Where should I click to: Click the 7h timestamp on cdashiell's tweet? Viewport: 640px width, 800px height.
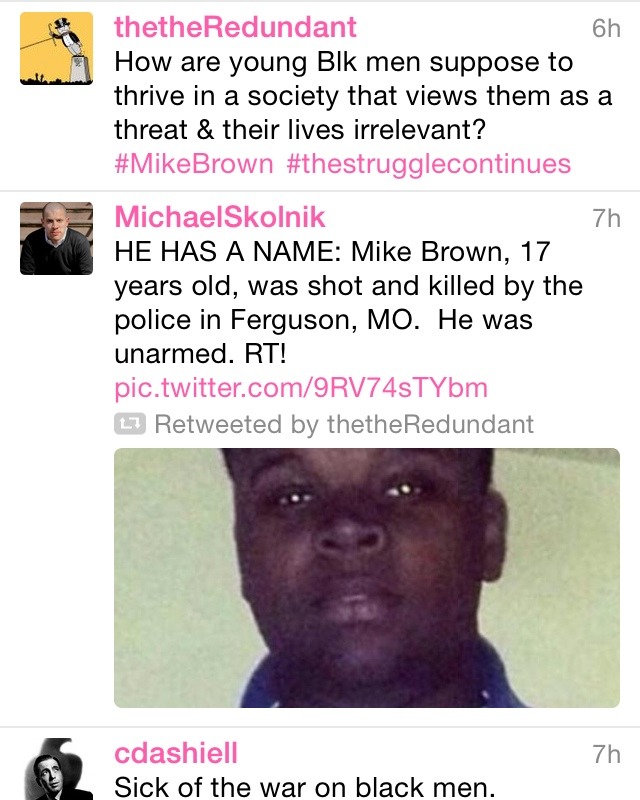click(606, 754)
